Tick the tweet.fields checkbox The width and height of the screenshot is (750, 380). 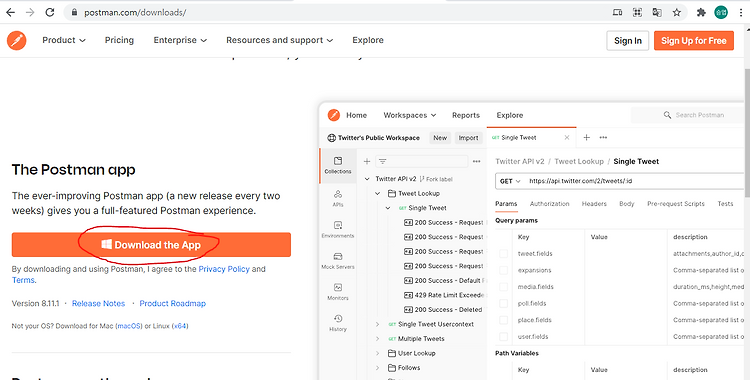(503, 254)
